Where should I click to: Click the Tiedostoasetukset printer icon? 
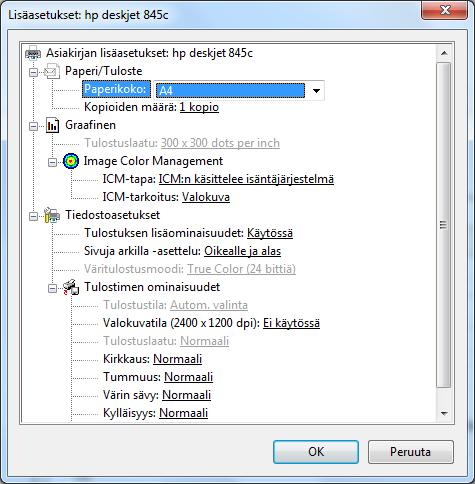pyautogui.click(x=52, y=215)
